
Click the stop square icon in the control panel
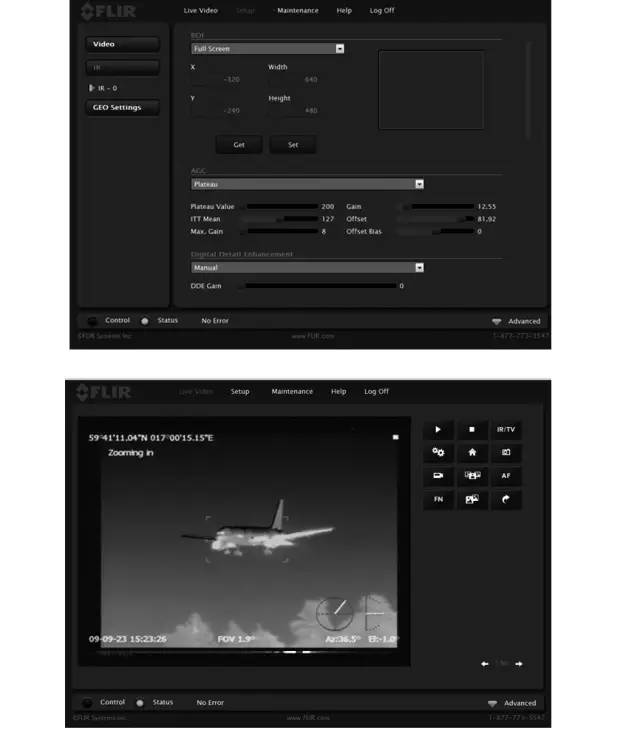471,430
